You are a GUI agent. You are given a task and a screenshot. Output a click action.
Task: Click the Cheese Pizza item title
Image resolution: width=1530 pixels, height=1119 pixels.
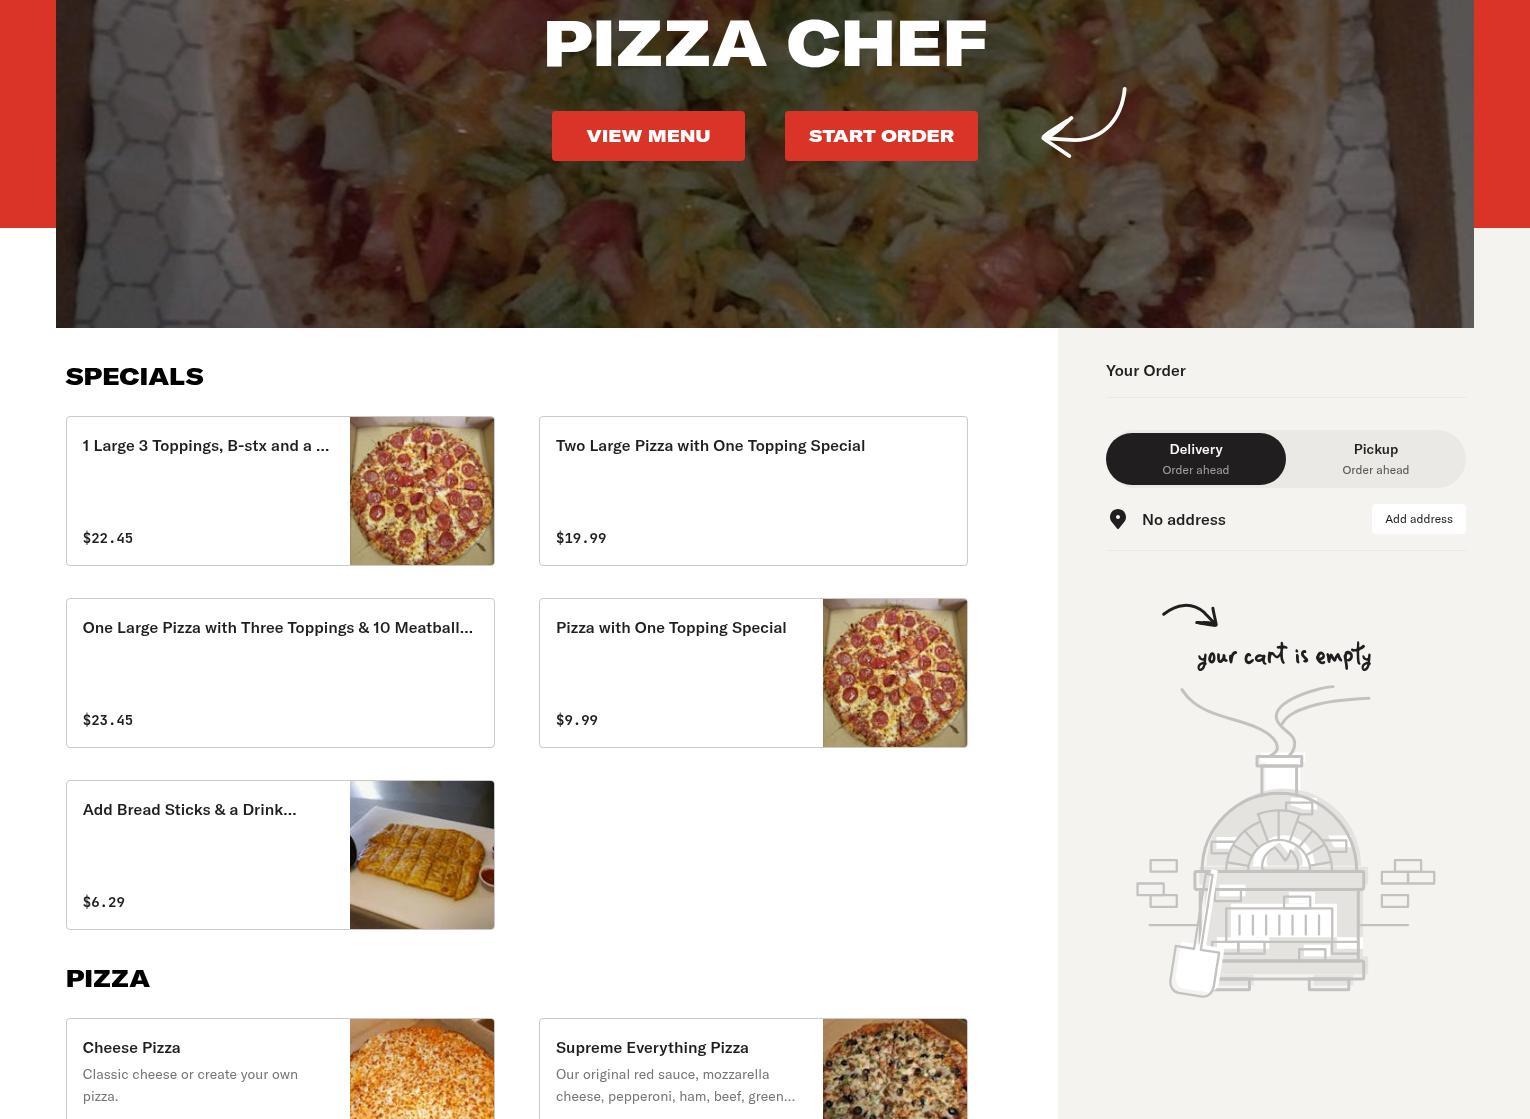131,1048
